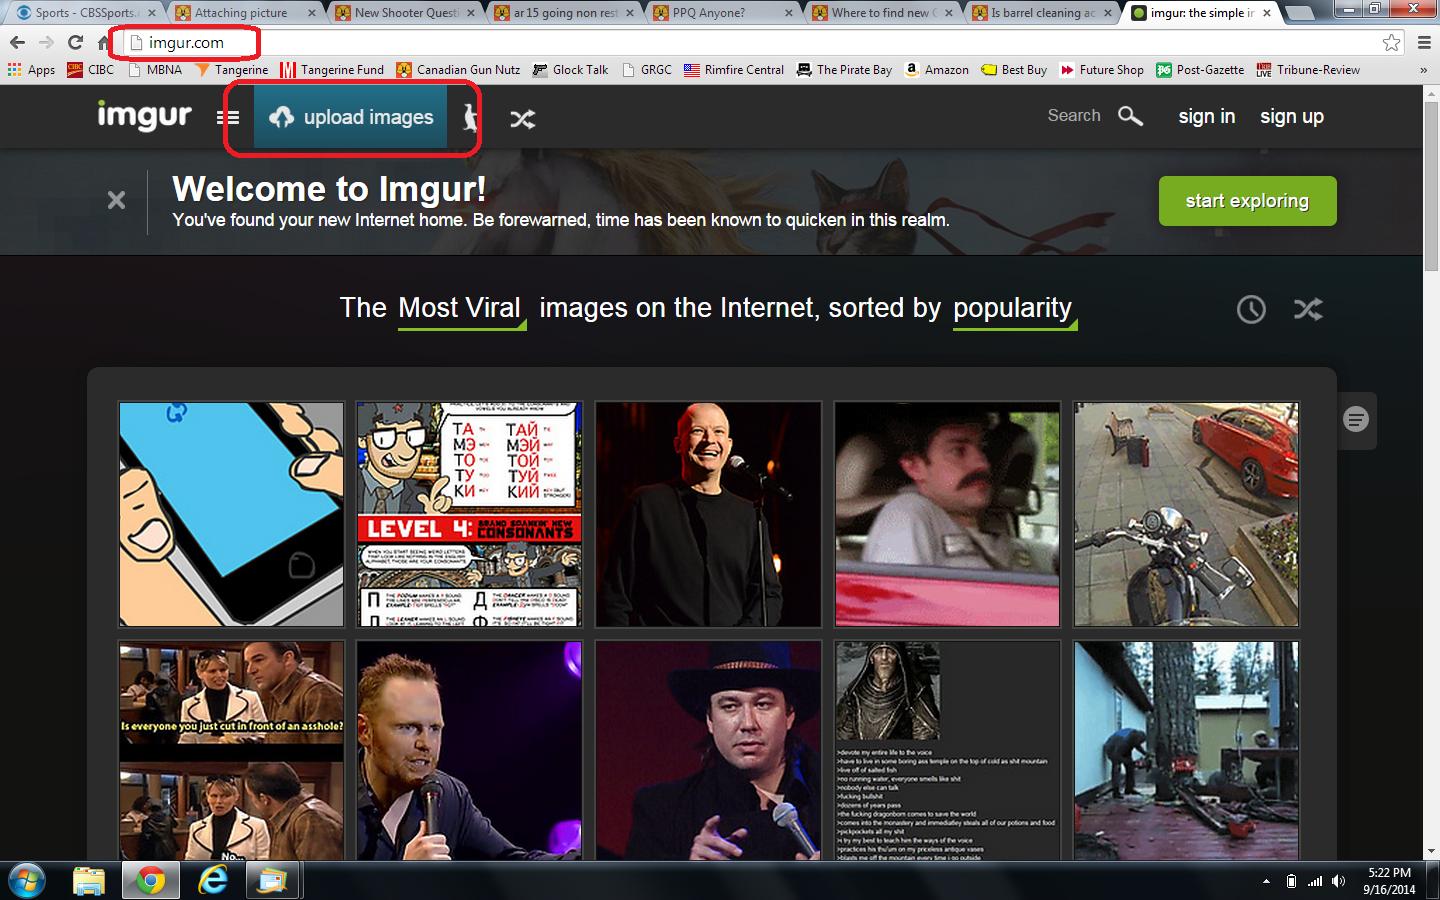The image size is (1440, 900).
Task: Open the mustached man in car thumbnail
Action: tap(947, 514)
